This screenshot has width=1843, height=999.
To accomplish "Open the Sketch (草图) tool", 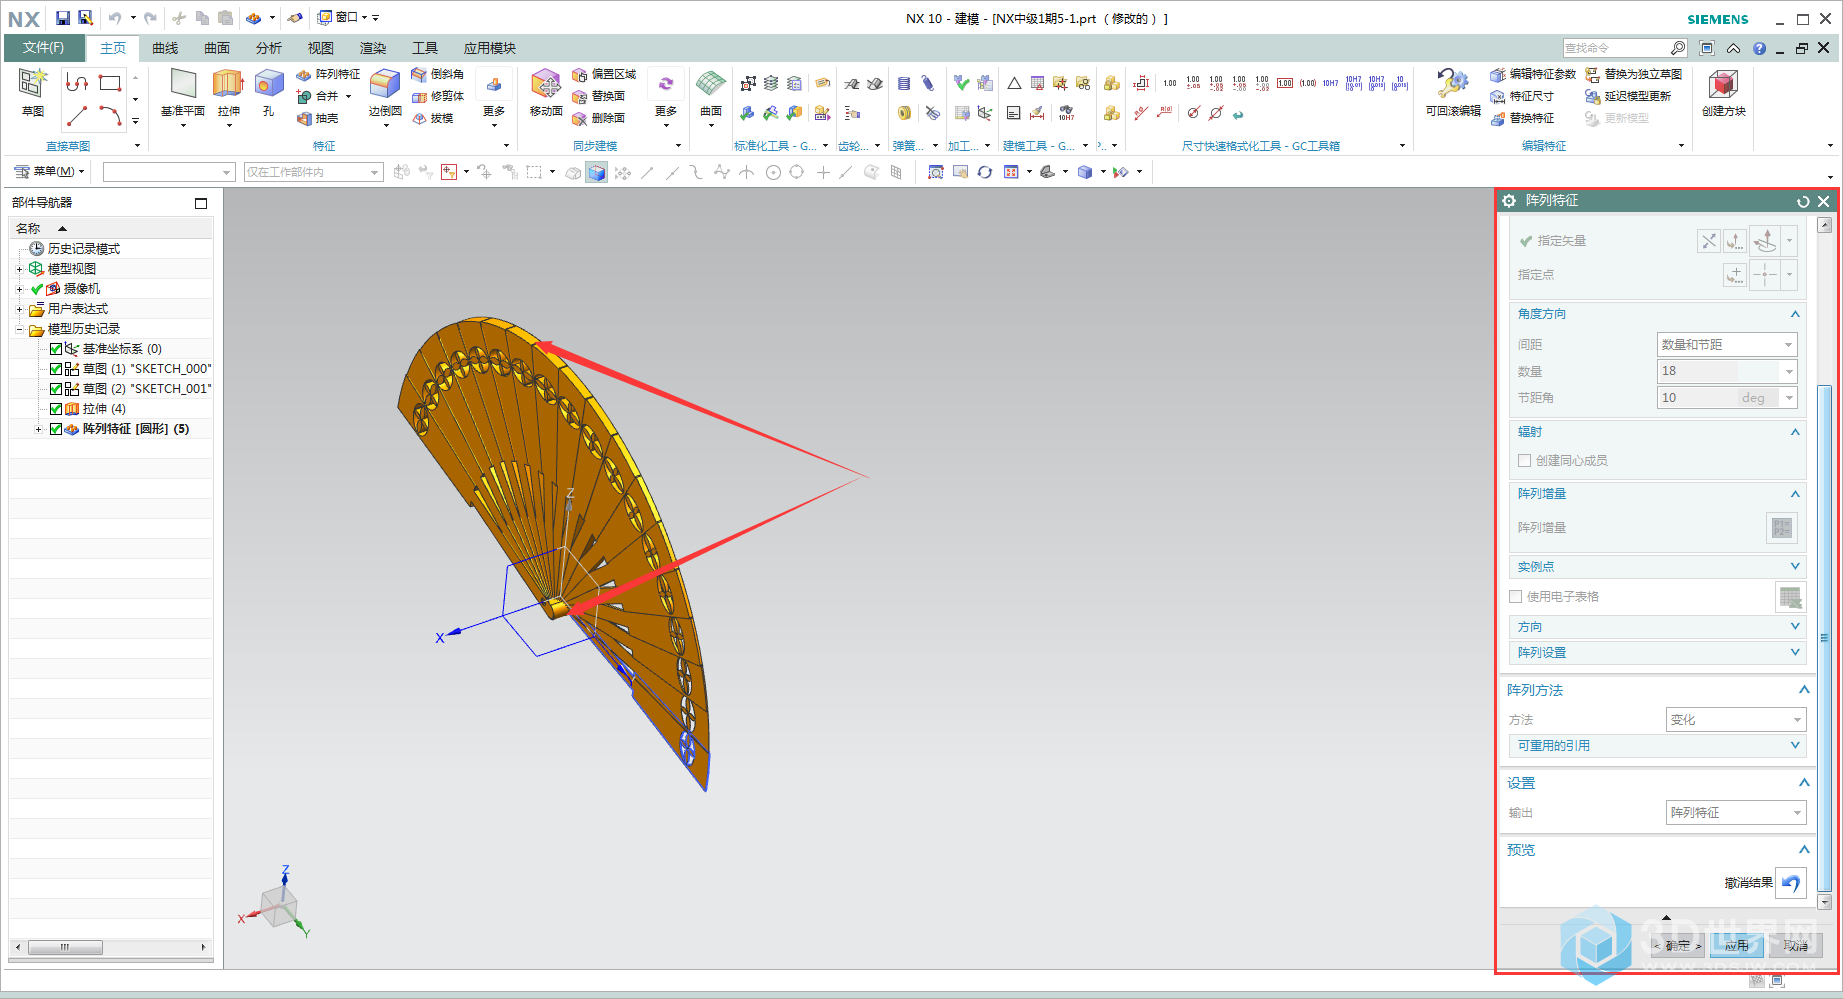I will coord(32,92).
